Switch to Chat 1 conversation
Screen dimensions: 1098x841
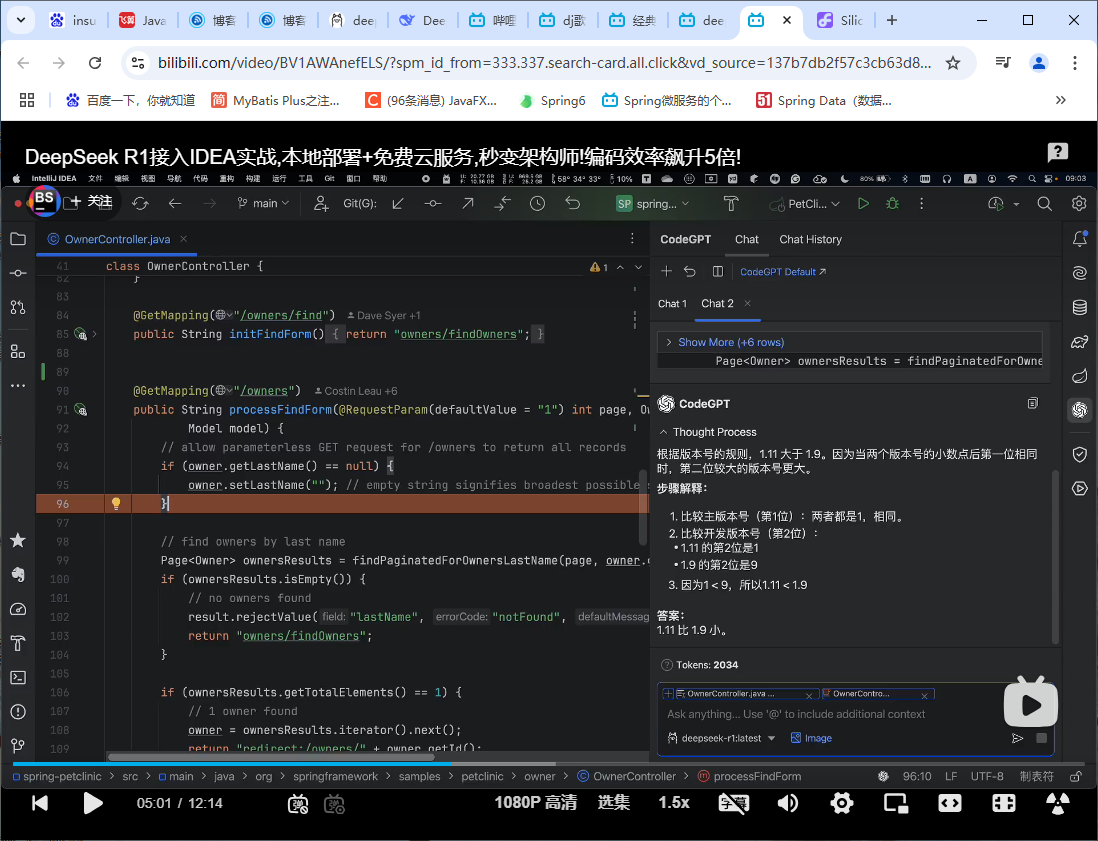pyautogui.click(x=672, y=303)
